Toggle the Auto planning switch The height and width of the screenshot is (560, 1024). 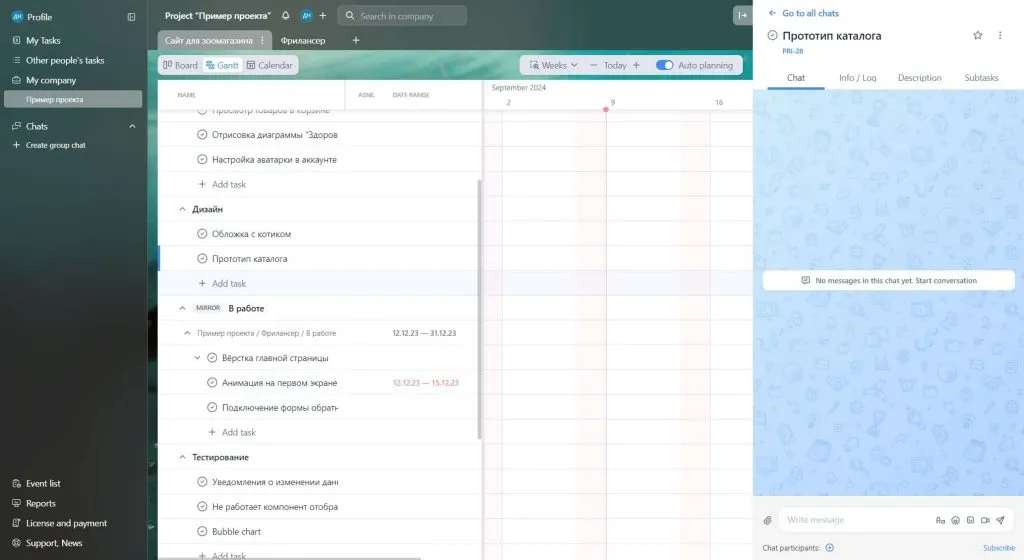coord(664,65)
